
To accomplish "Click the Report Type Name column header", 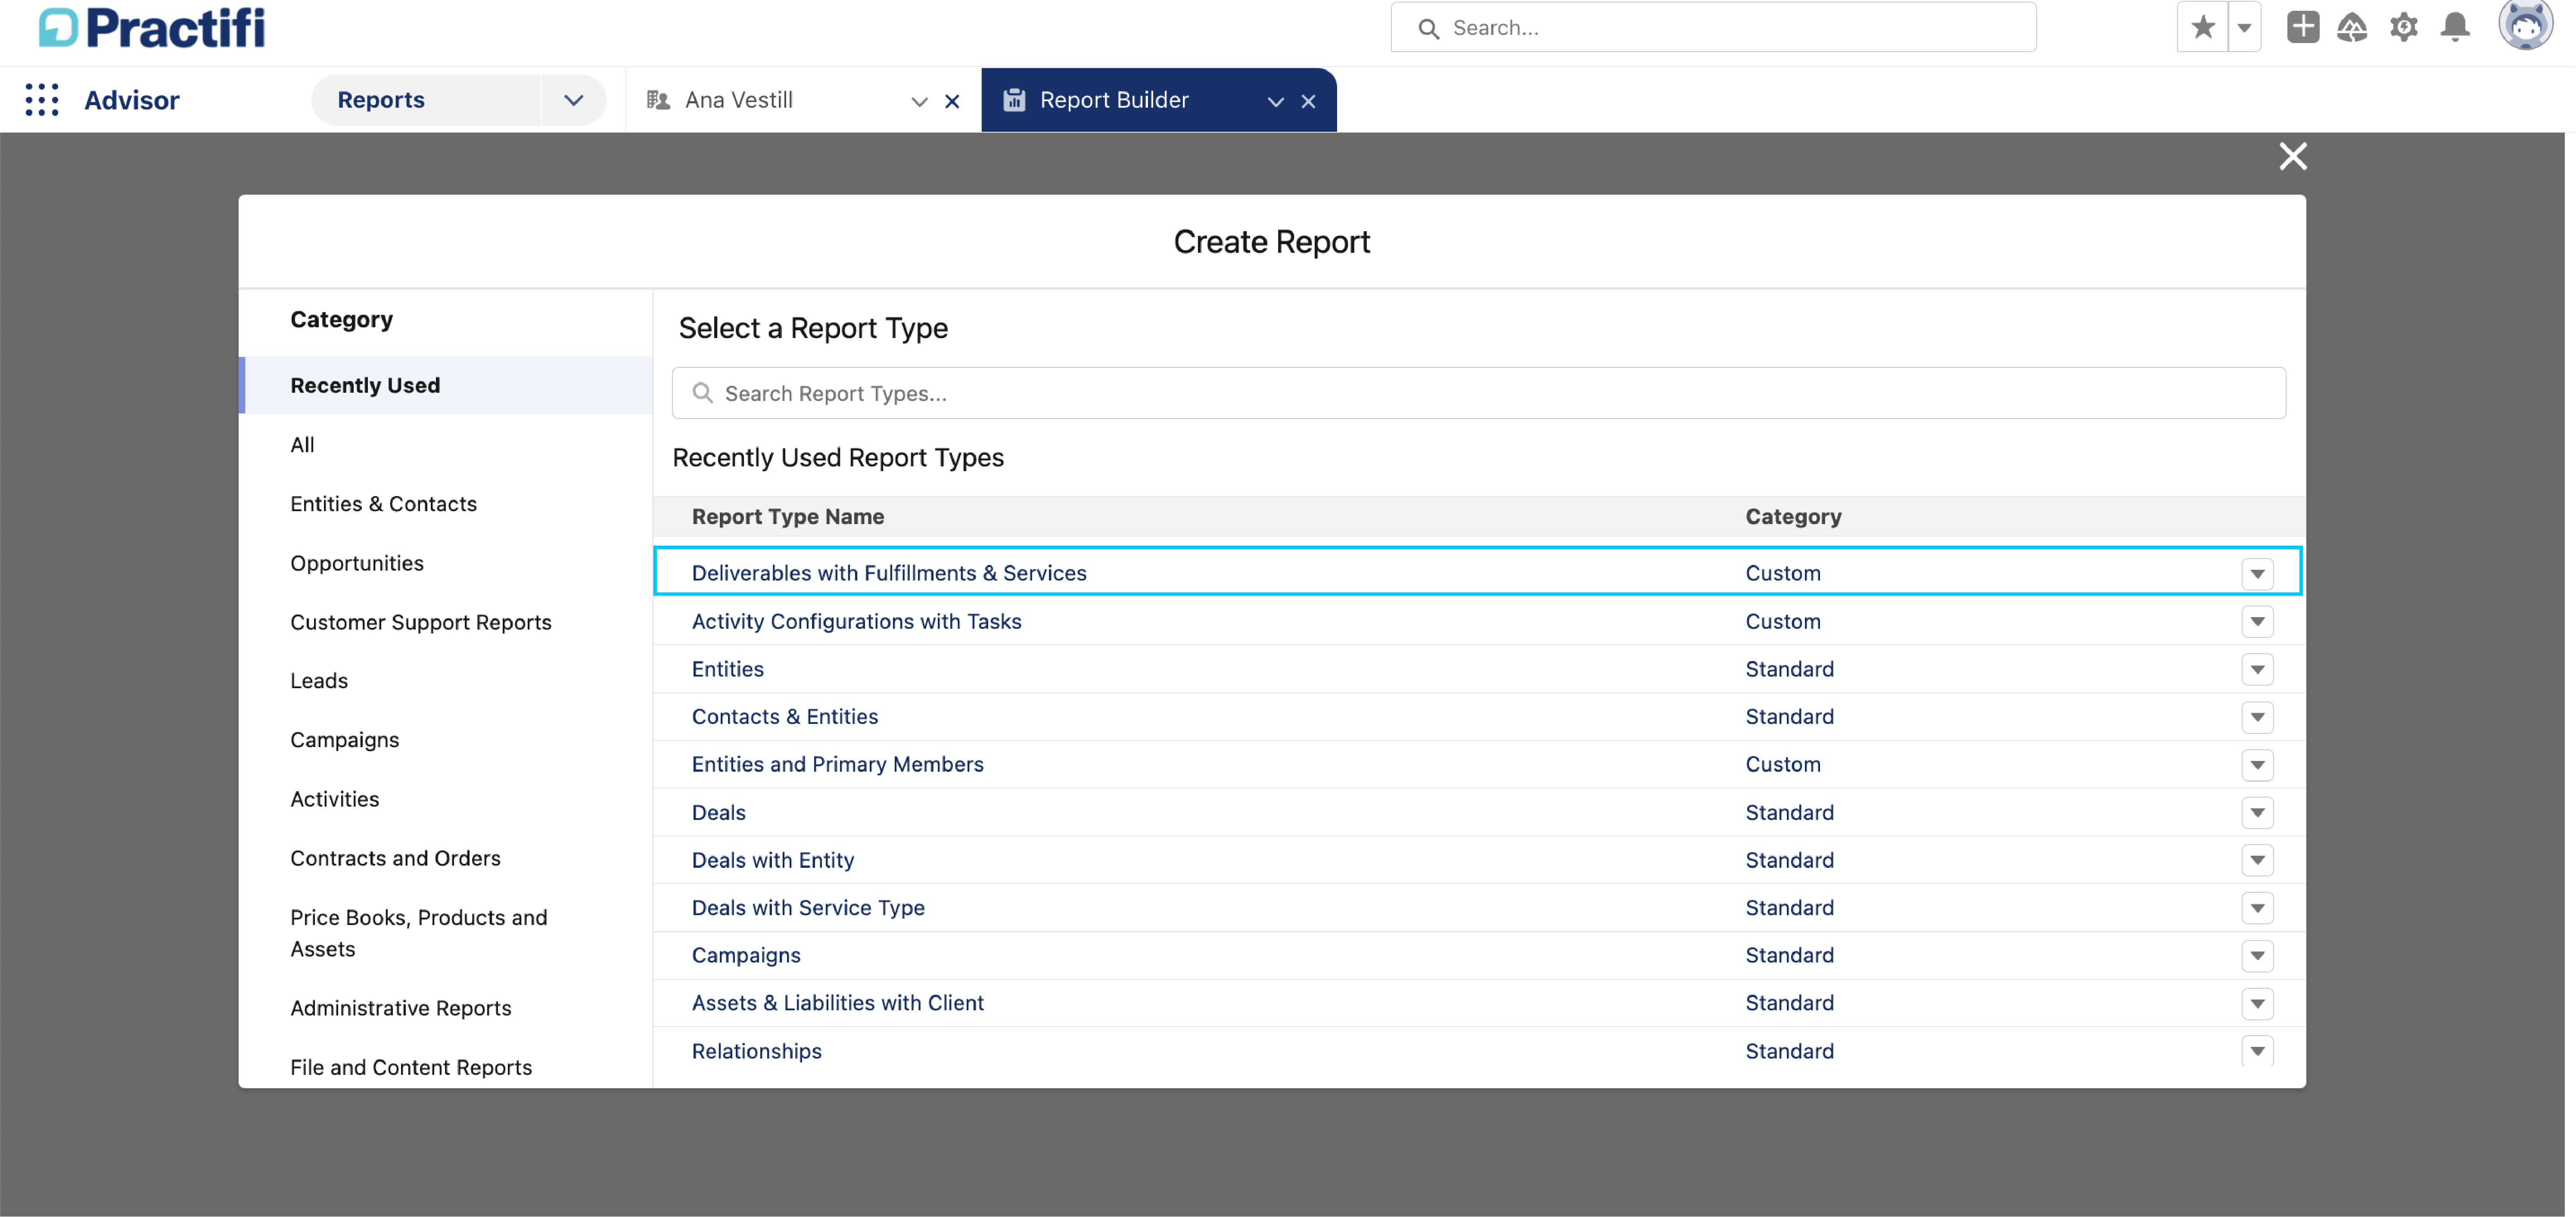I will (788, 517).
